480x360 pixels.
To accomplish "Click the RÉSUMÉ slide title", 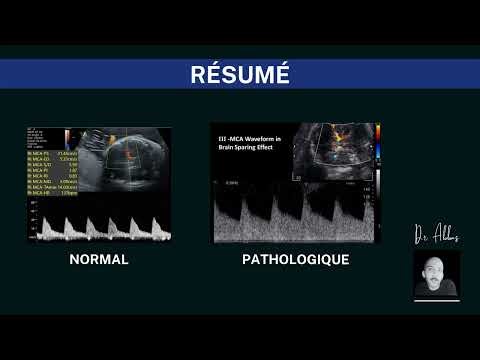I will point(240,74).
